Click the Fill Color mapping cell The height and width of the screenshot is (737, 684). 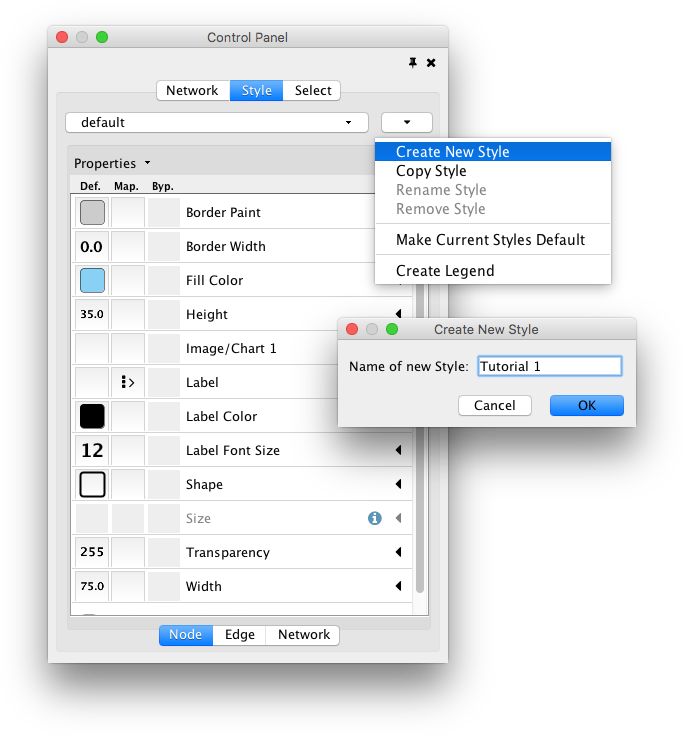(x=127, y=280)
